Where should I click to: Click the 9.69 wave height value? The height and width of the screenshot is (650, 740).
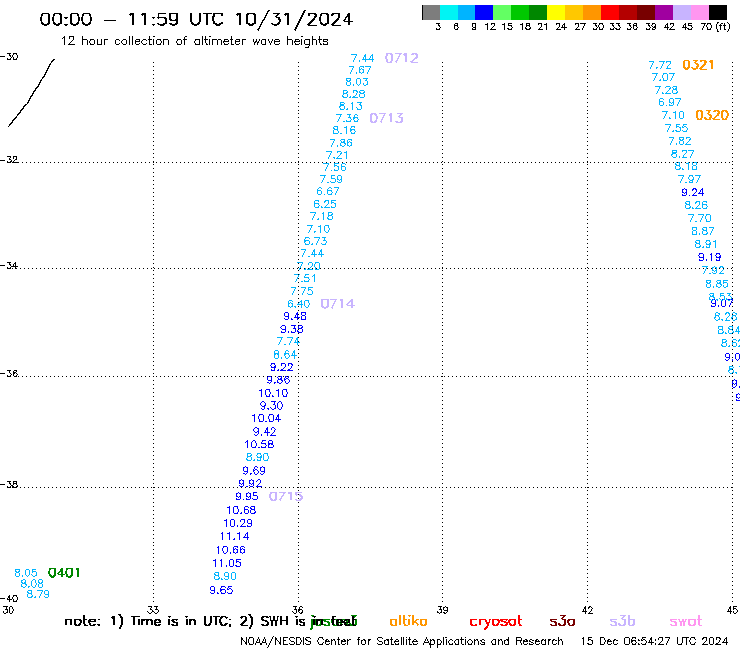pos(254,471)
